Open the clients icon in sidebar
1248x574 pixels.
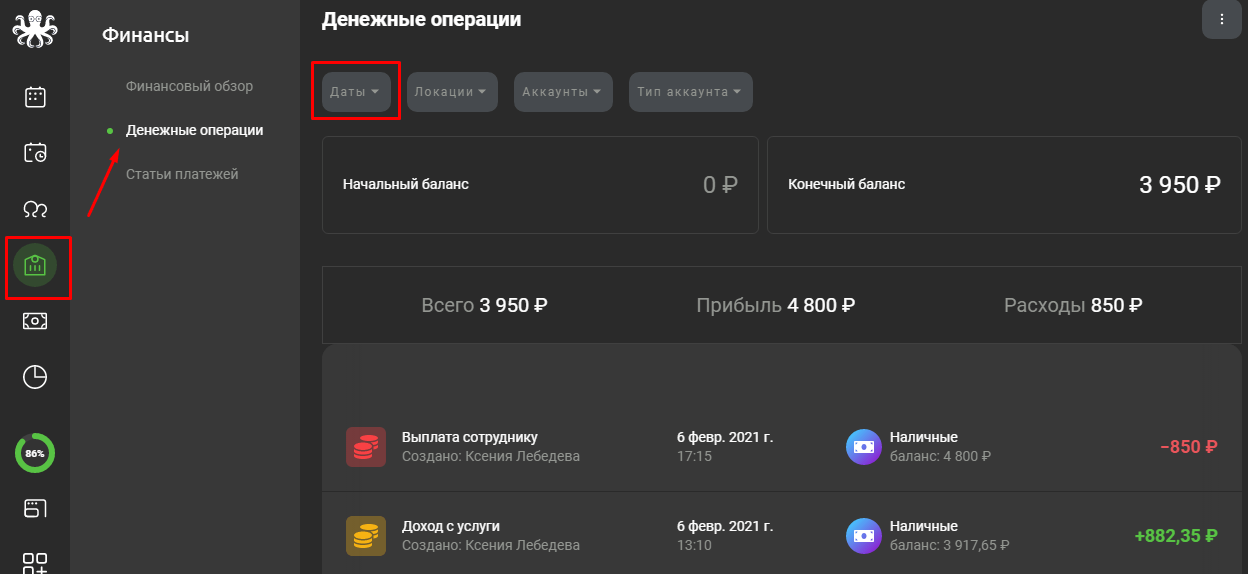35,209
